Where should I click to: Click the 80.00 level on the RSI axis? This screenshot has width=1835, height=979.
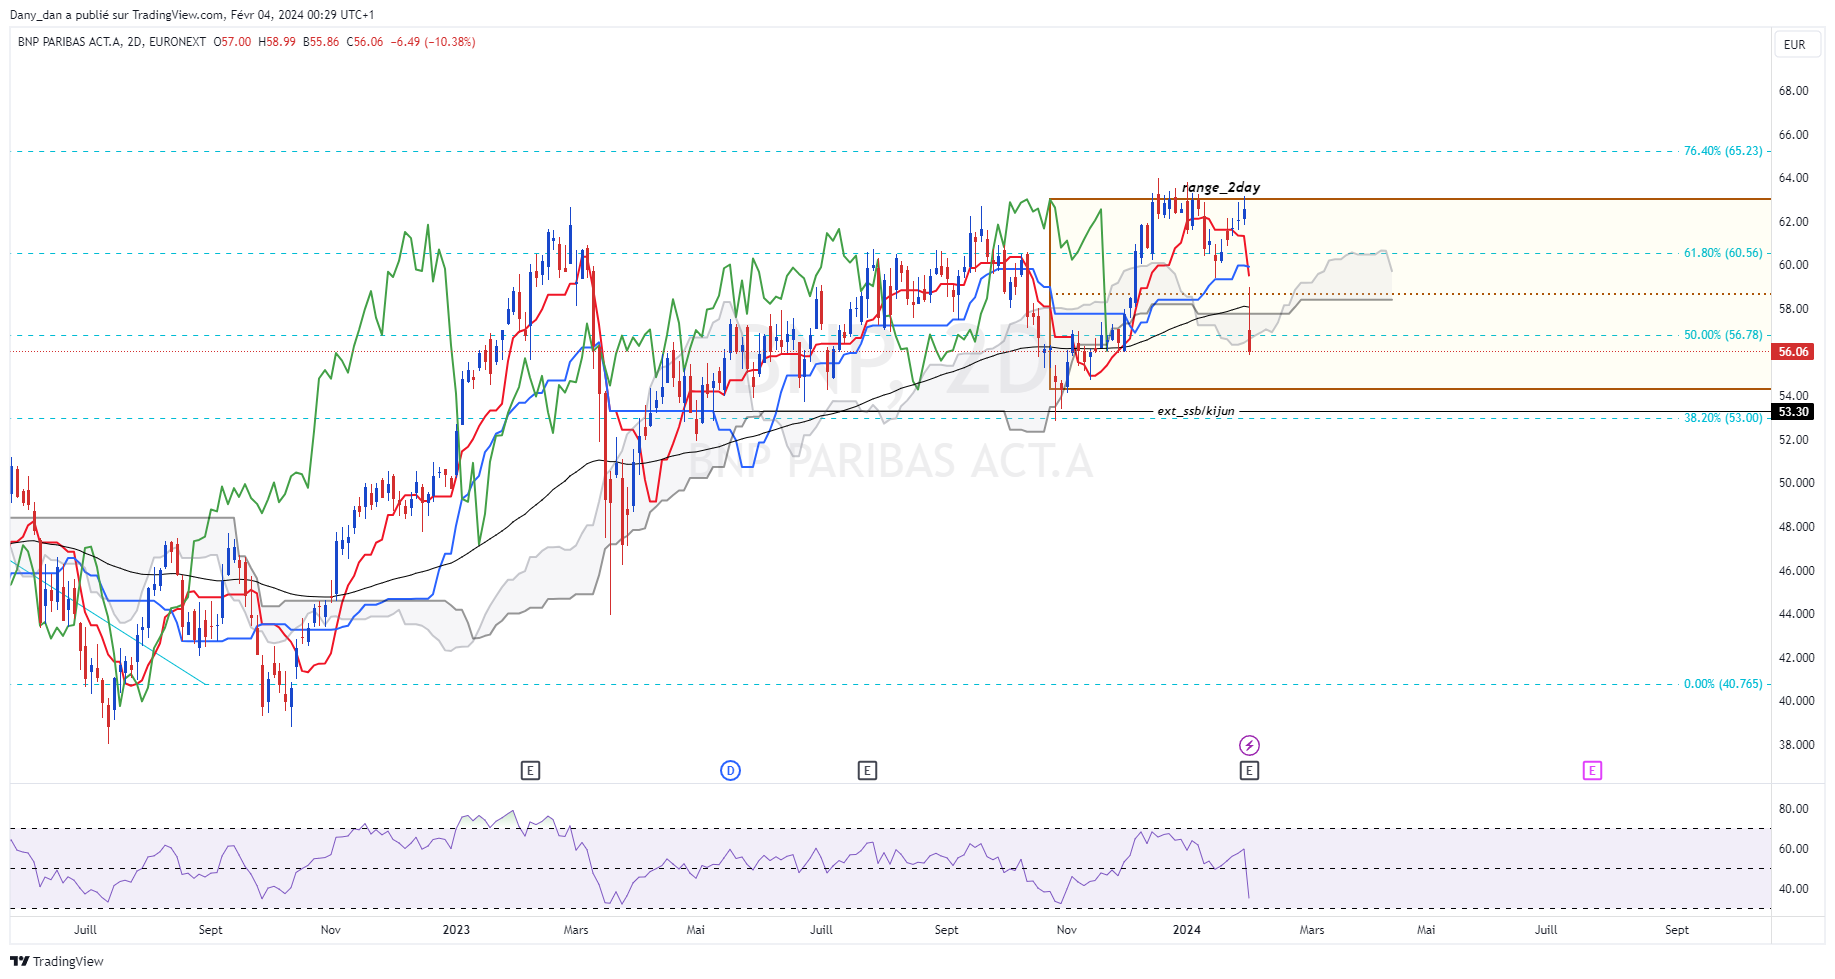pos(1793,809)
